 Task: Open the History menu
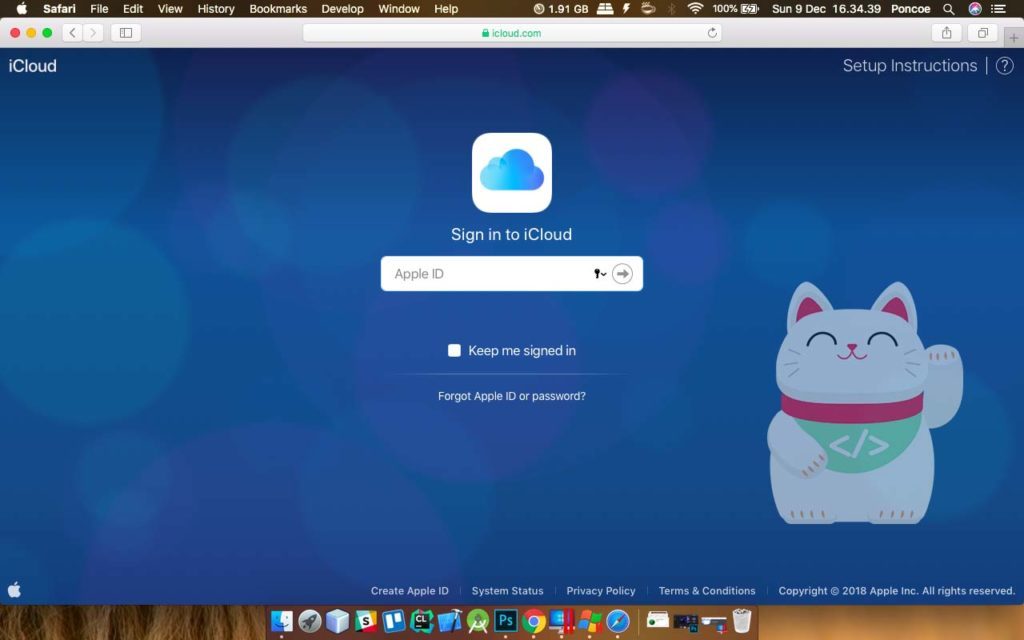coord(216,9)
